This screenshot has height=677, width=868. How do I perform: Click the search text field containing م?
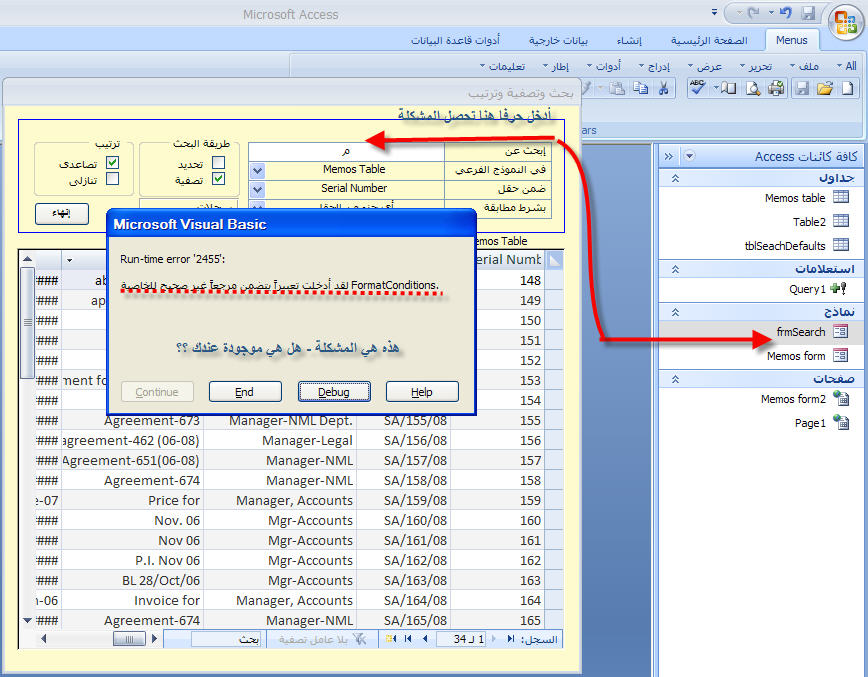pos(347,151)
